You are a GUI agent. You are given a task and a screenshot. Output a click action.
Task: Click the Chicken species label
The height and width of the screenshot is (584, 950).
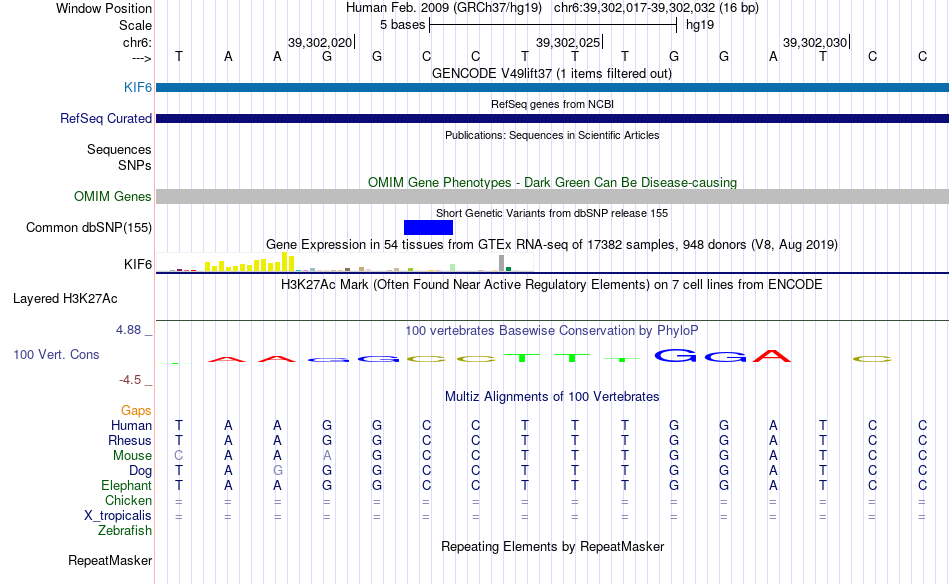[128, 500]
